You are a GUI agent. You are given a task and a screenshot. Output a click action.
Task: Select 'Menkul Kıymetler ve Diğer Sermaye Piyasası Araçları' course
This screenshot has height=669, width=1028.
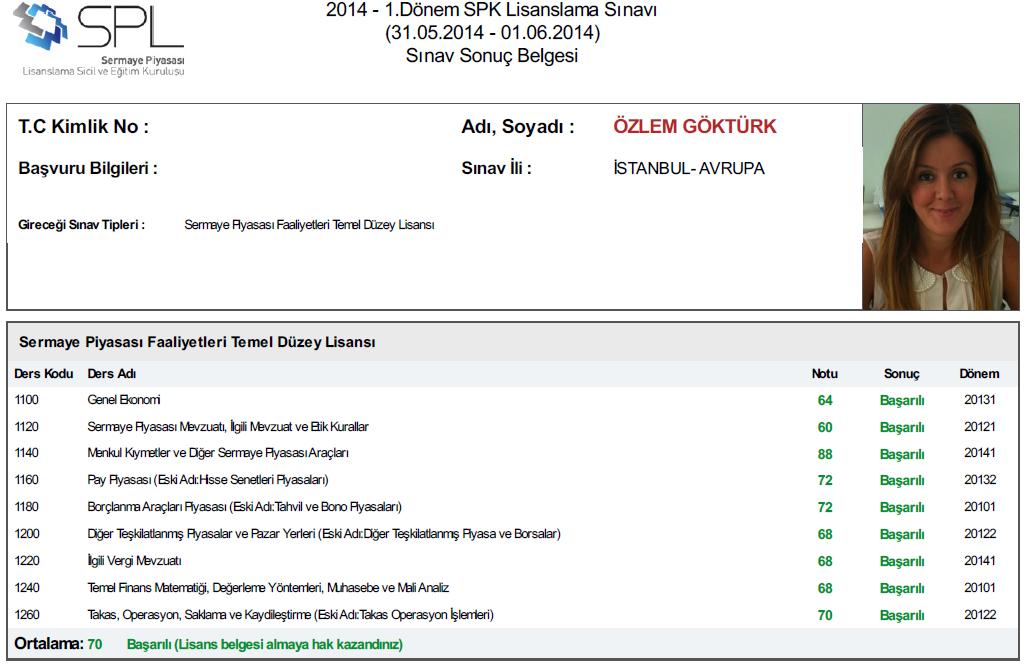(x=218, y=453)
